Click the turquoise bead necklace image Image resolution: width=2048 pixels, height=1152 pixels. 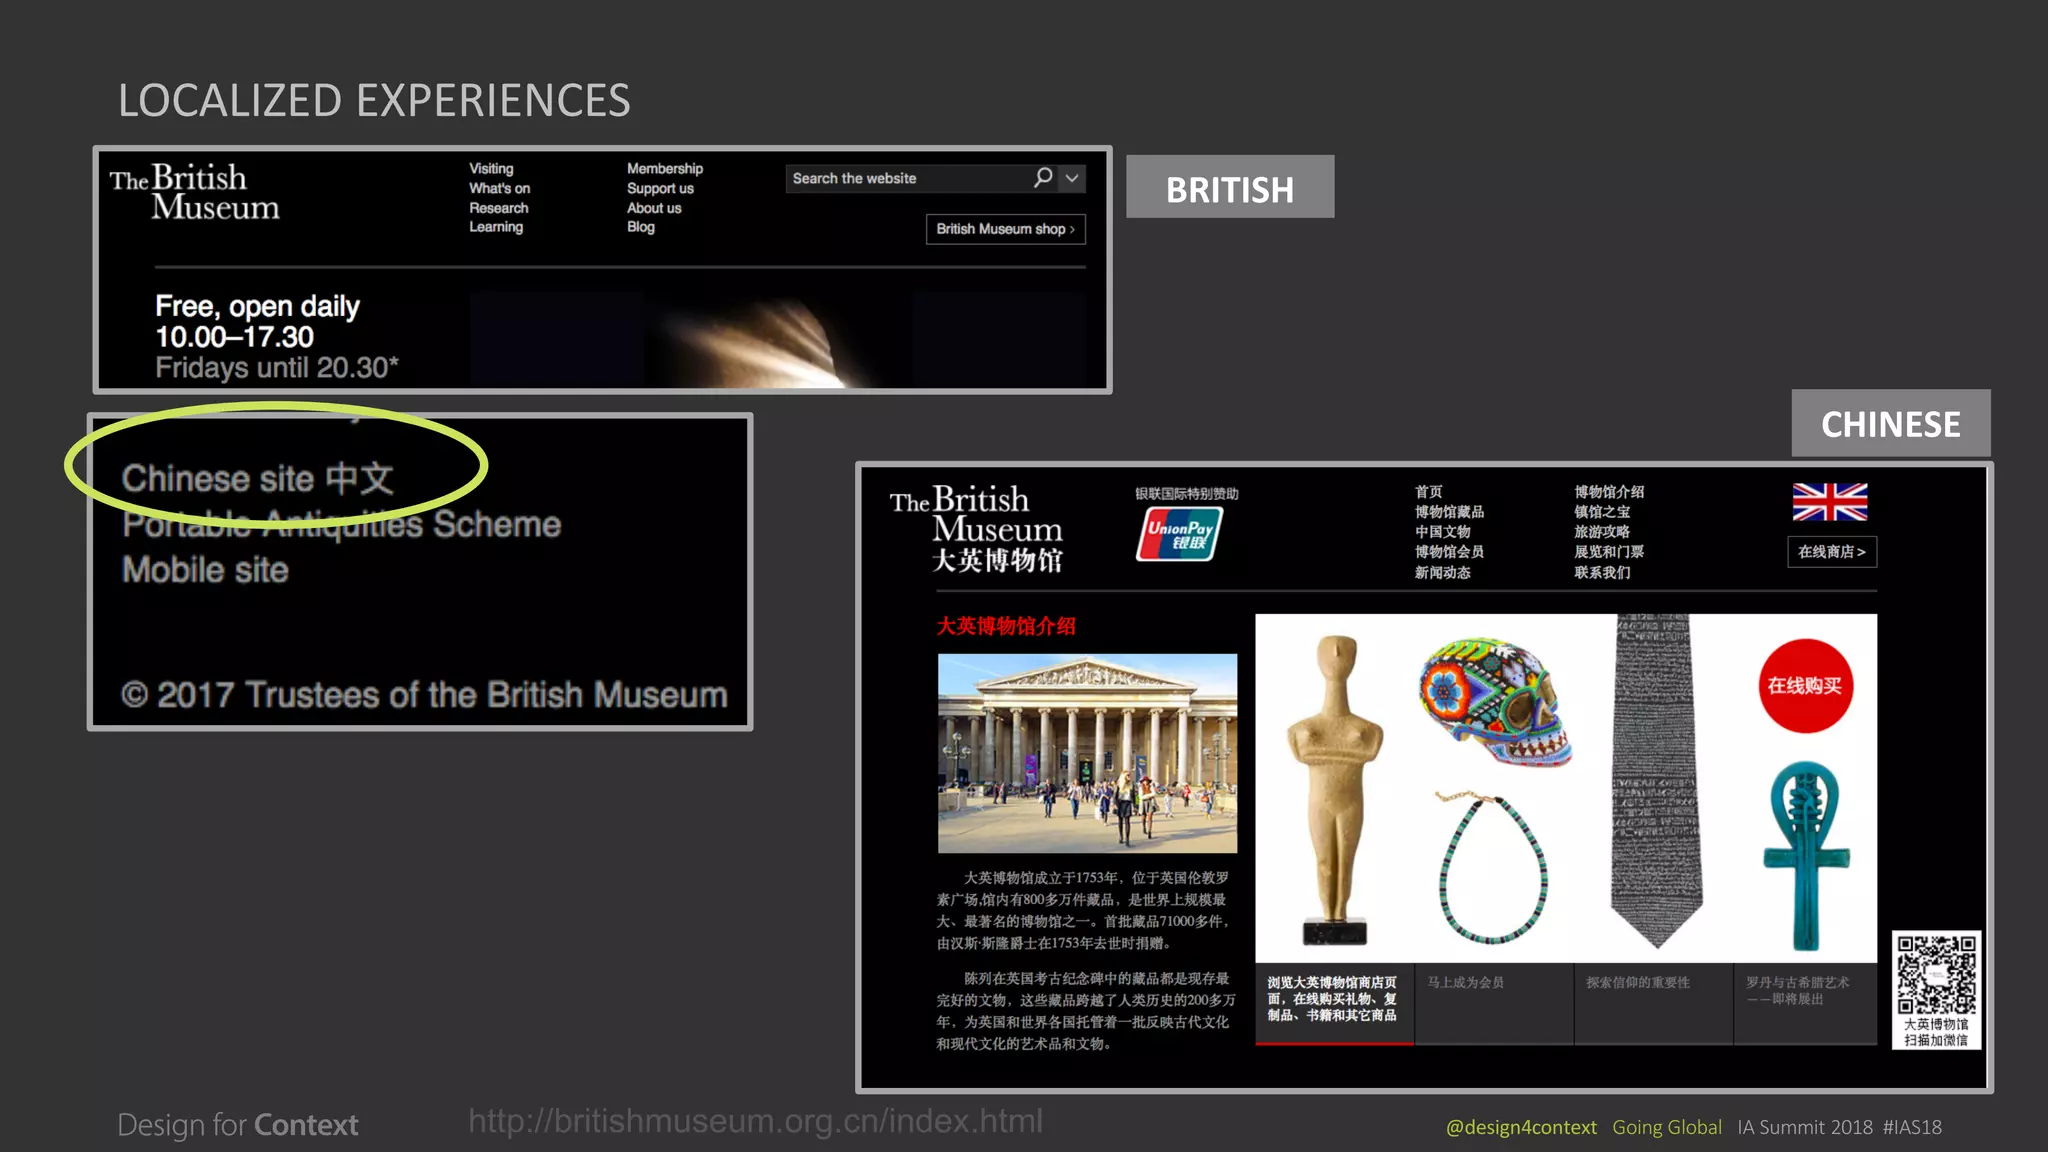tap(1492, 866)
